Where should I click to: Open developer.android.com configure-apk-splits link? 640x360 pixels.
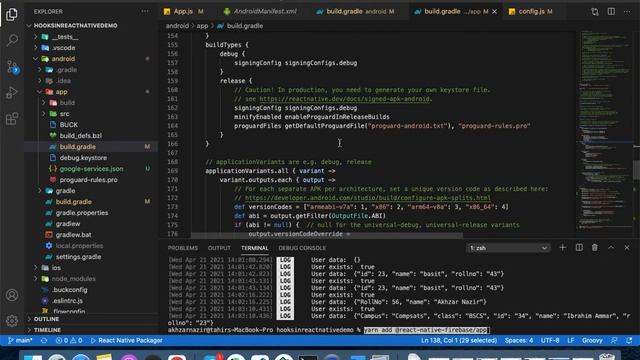point(368,198)
